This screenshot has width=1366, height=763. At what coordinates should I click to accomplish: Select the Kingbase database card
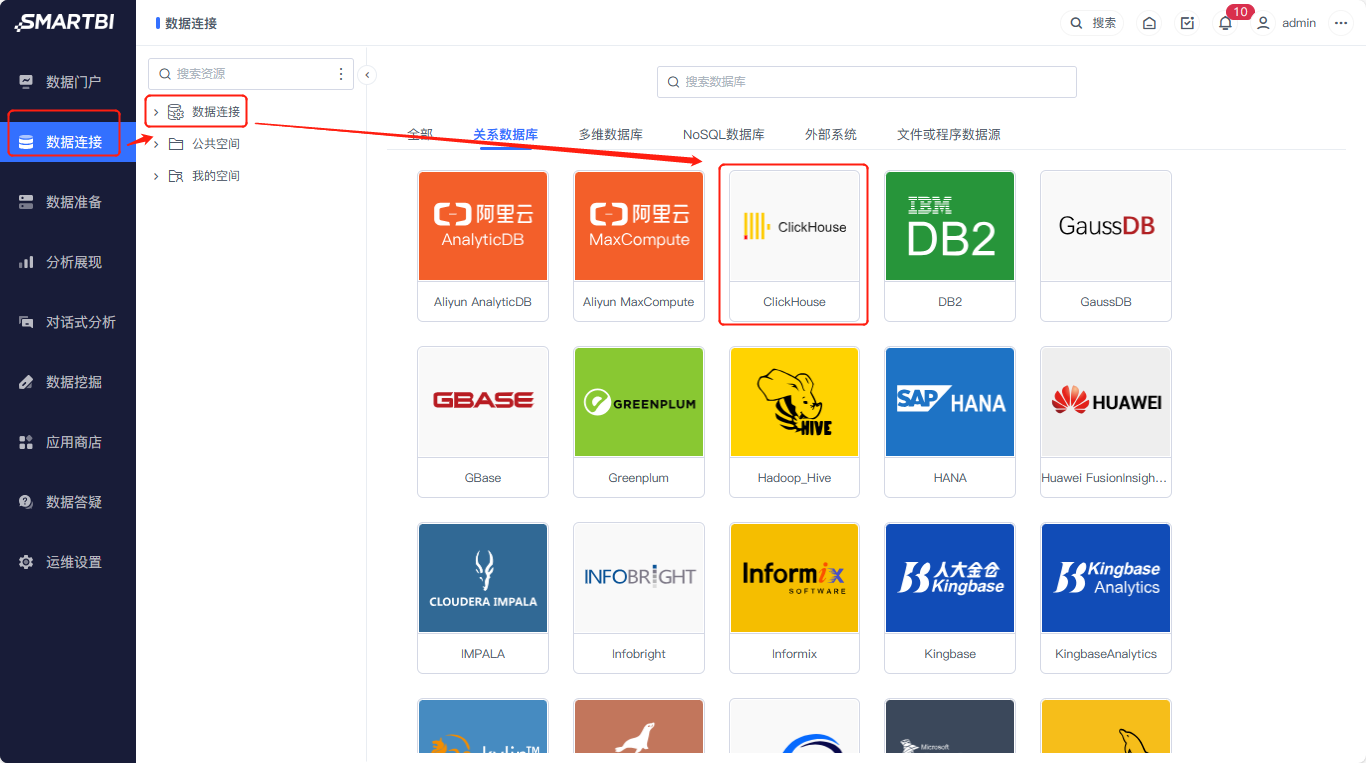tap(950, 598)
